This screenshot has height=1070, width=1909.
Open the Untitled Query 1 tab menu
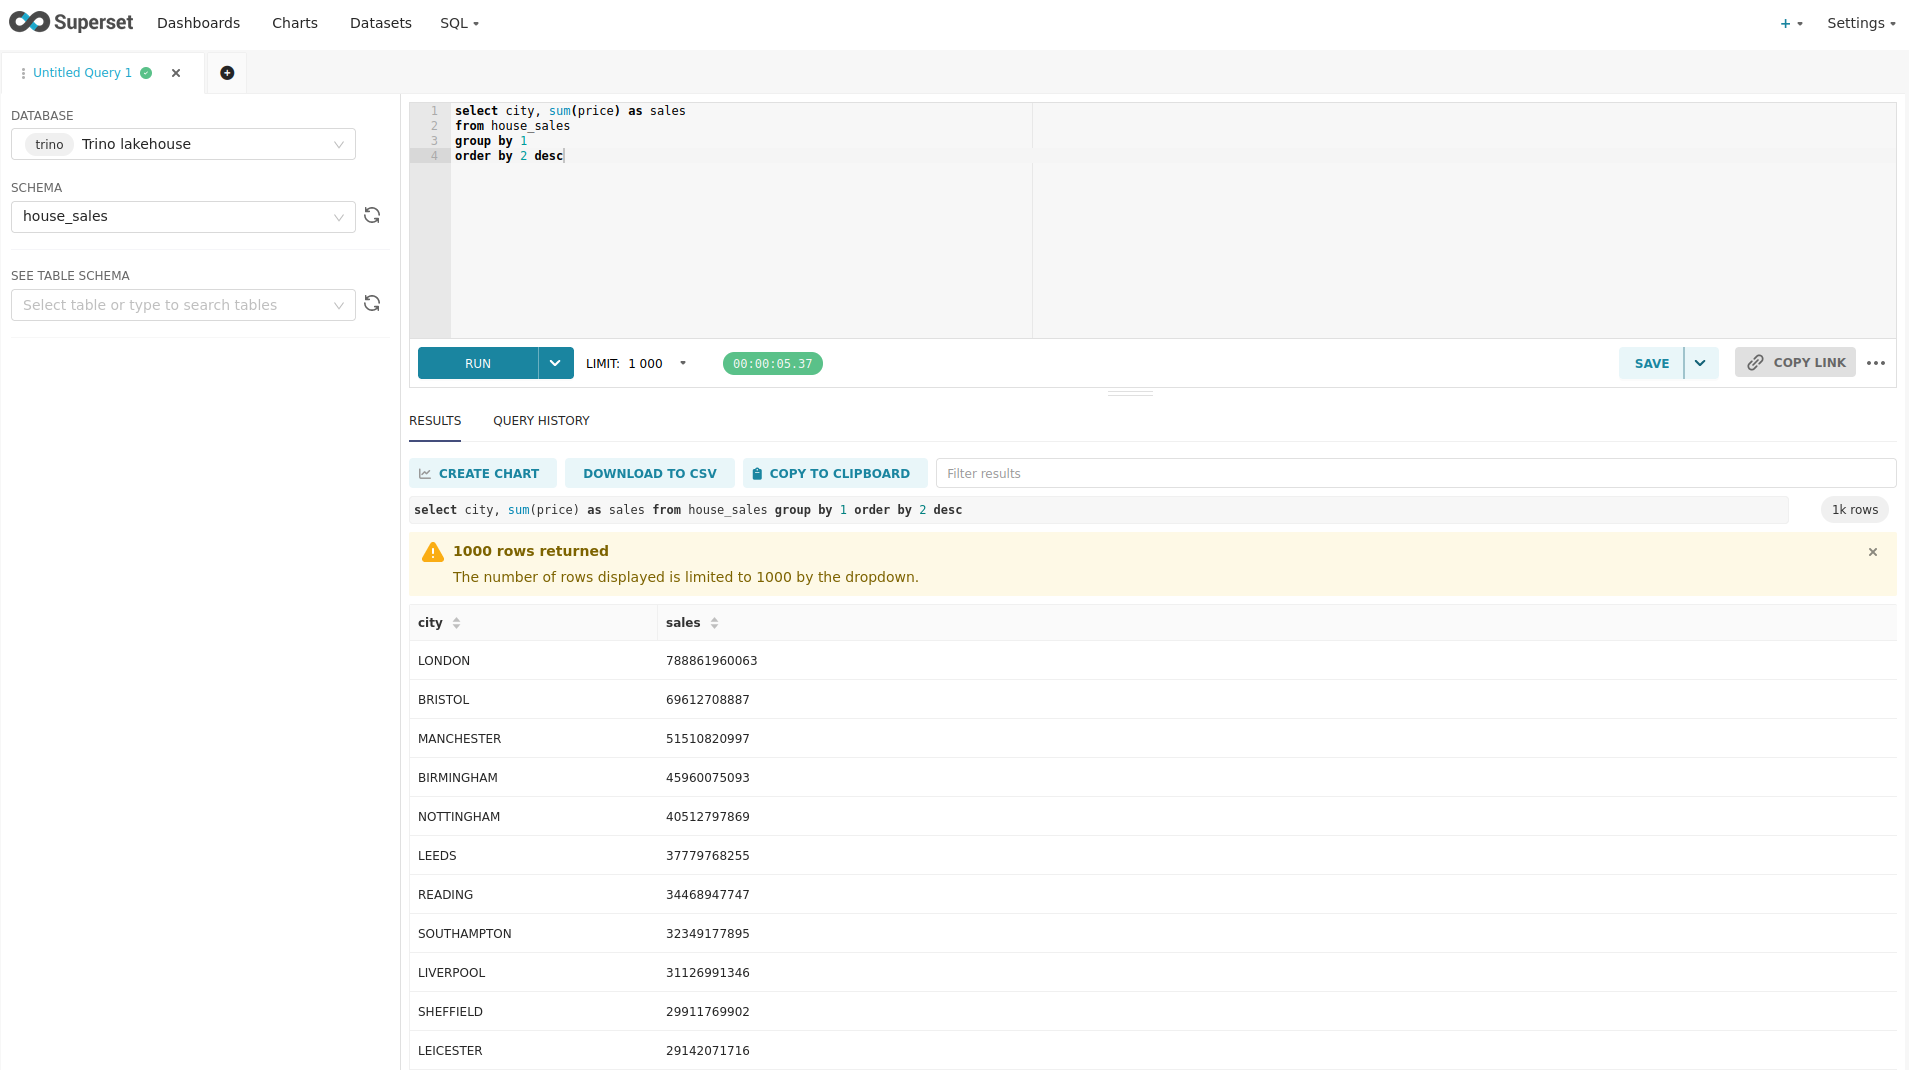click(23, 73)
